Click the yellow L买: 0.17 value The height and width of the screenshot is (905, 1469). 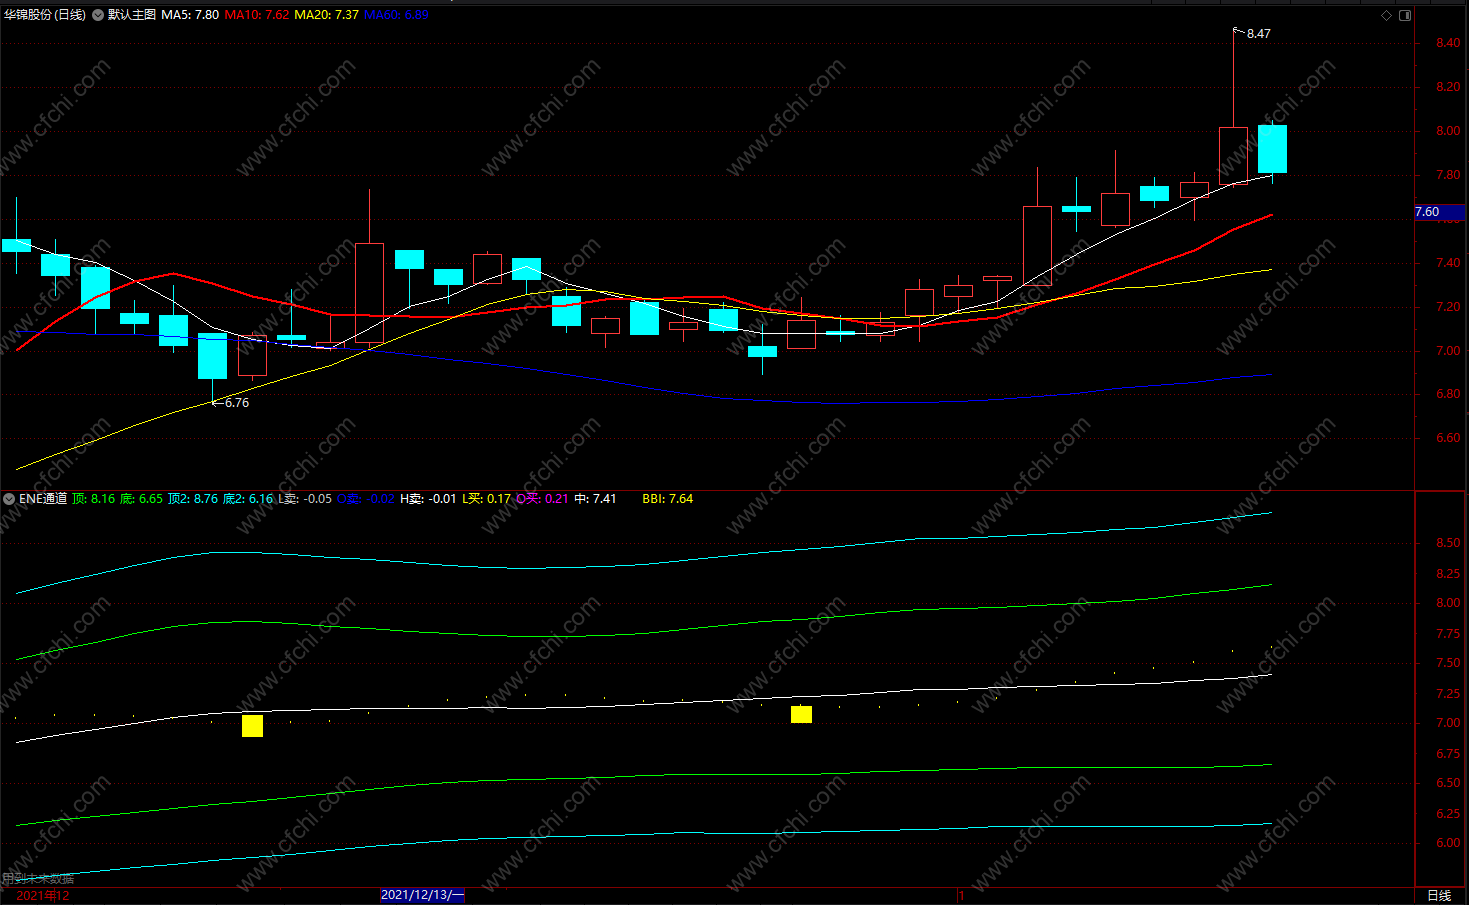[x=486, y=498]
